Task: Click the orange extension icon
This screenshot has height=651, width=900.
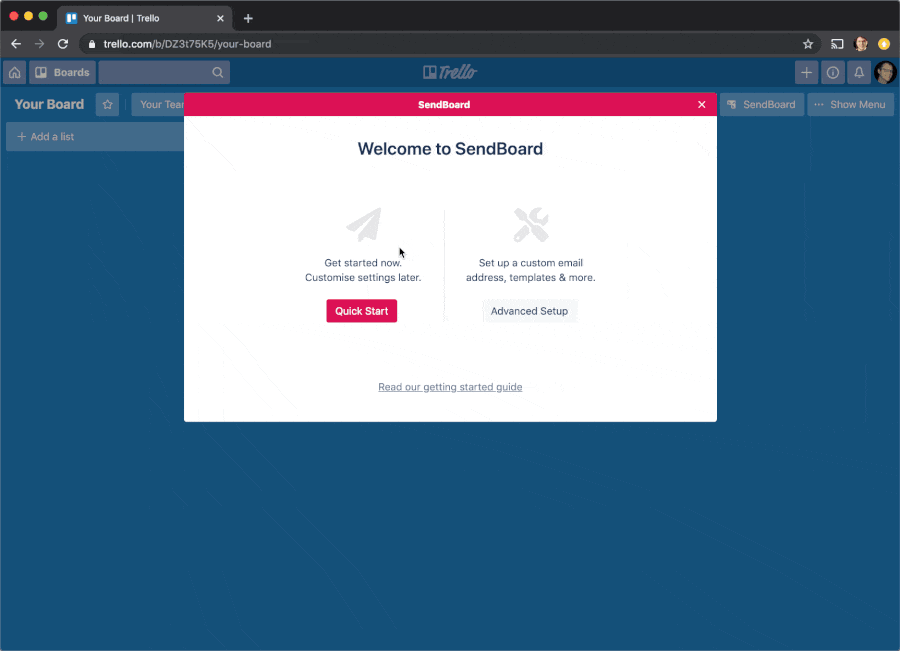Action: (x=884, y=44)
